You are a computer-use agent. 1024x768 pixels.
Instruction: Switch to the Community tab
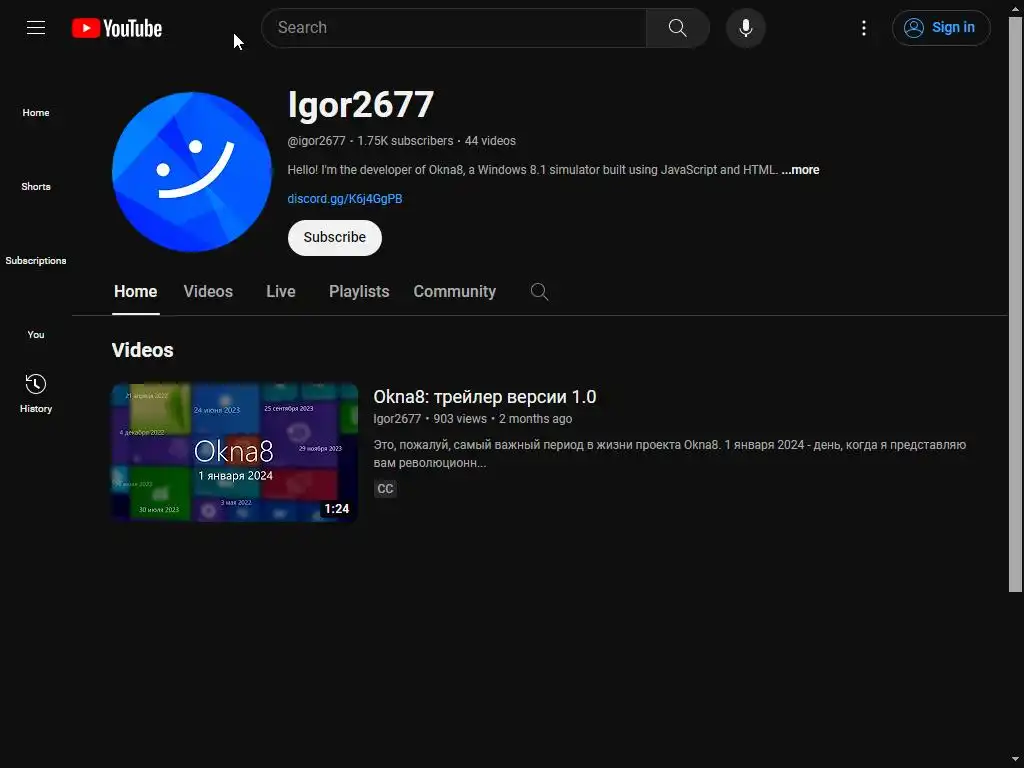pyautogui.click(x=455, y=291)
